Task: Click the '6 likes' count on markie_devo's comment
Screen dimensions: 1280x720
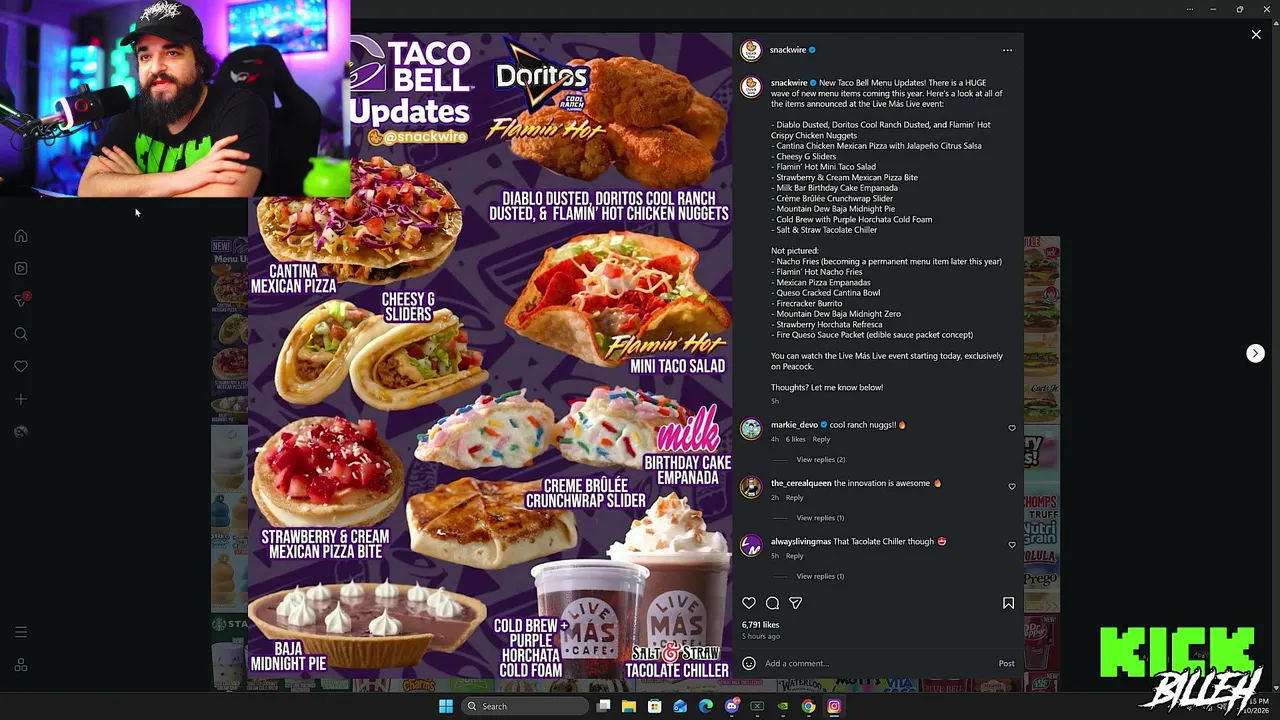Action: 795,439
